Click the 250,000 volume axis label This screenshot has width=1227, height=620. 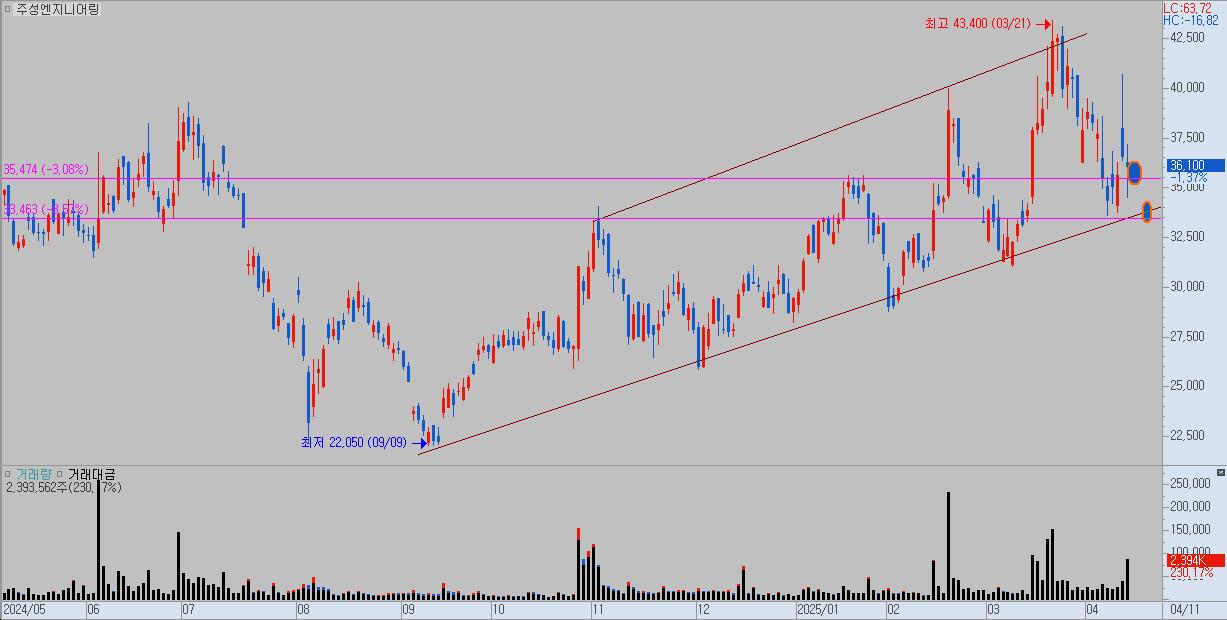point(1191,483)
